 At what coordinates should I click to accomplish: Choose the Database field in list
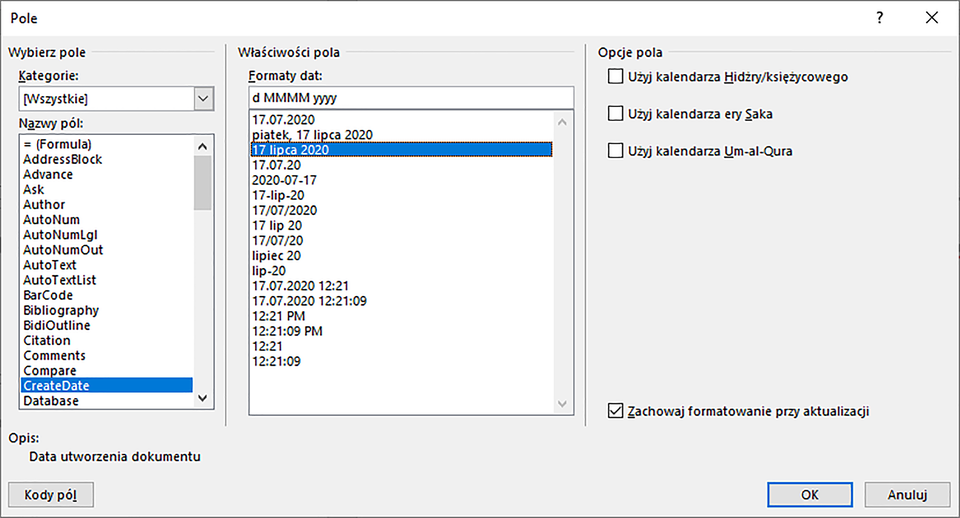pos(51,400)
